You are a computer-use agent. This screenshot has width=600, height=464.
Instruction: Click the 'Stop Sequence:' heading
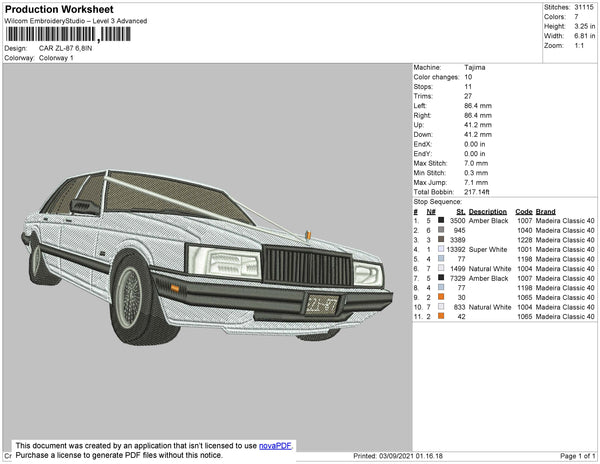[x=437, y=202]
